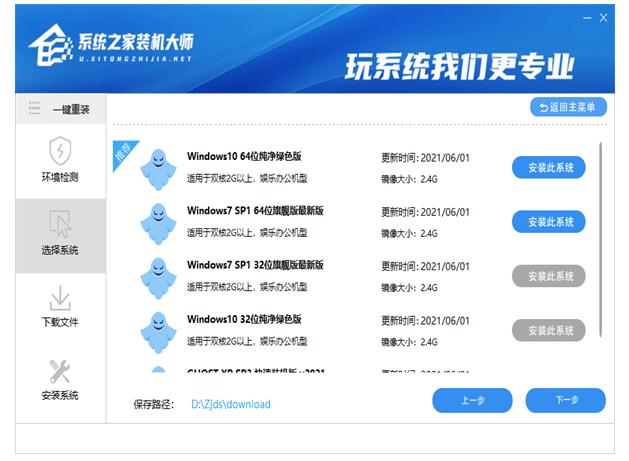Click greyed install button for Windows7 32位
629x461 pixels.
point(549,276)
